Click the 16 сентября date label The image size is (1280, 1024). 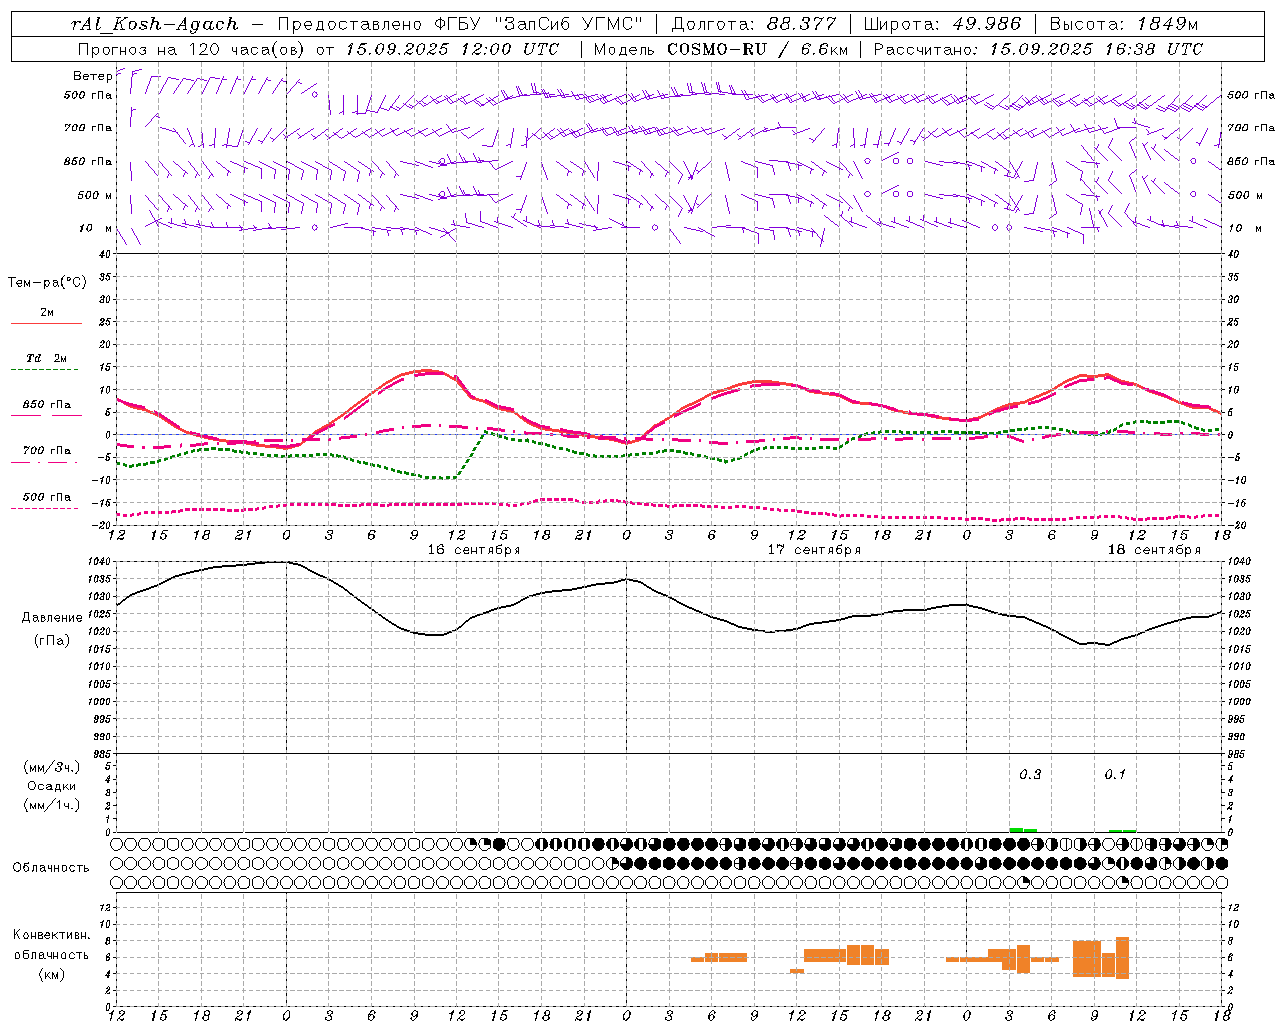coord(474,550)
